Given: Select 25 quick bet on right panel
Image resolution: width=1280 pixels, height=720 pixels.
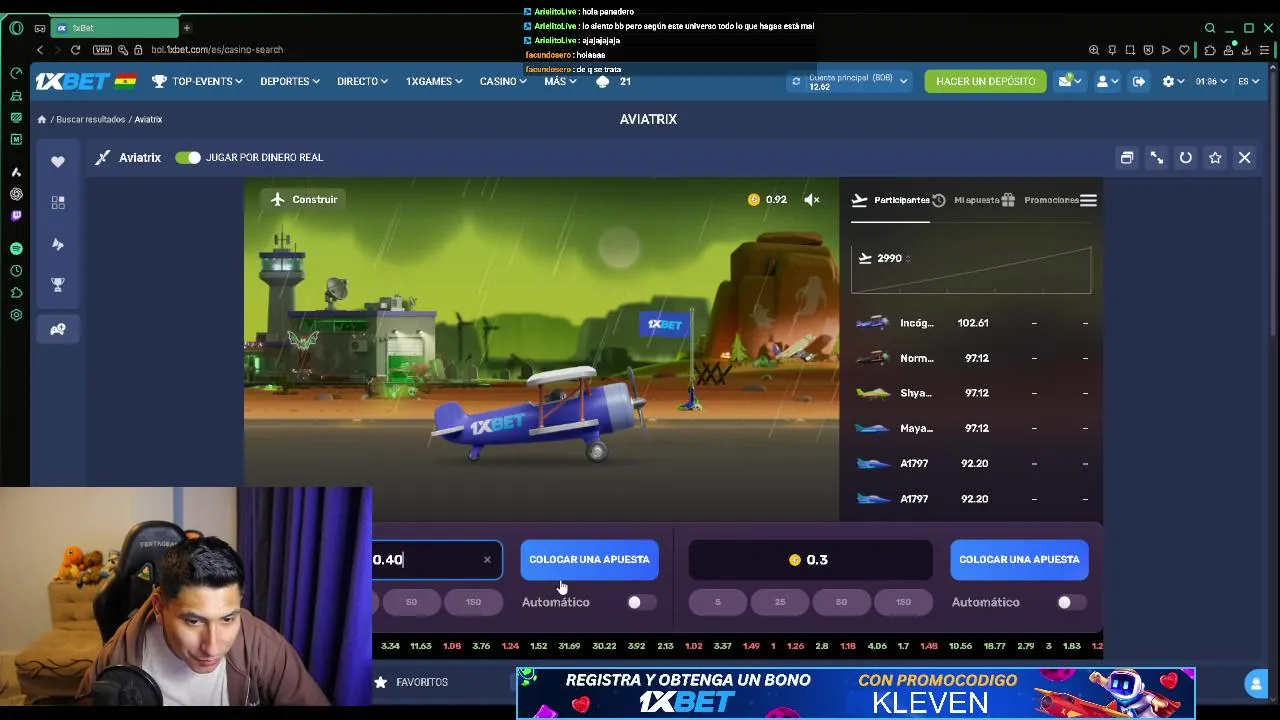Looking at the screenshot, I should pos(780,602).
